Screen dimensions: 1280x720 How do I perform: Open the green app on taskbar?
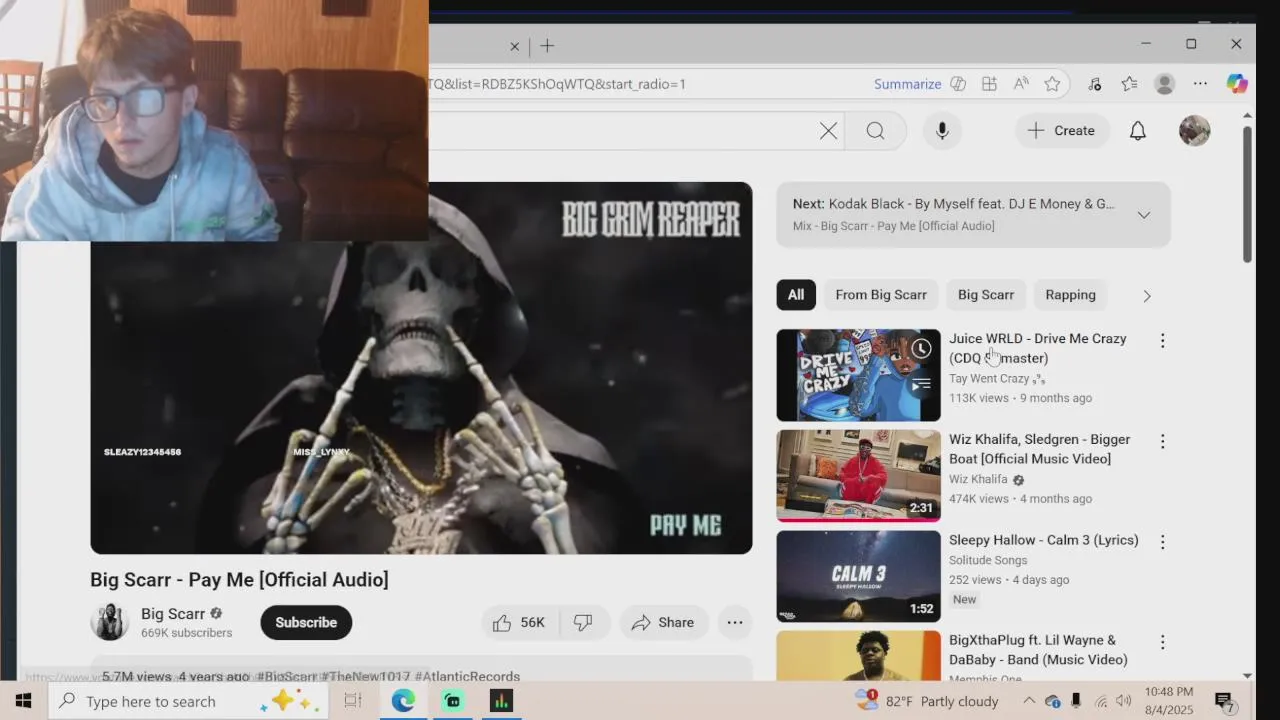[453, 701]
